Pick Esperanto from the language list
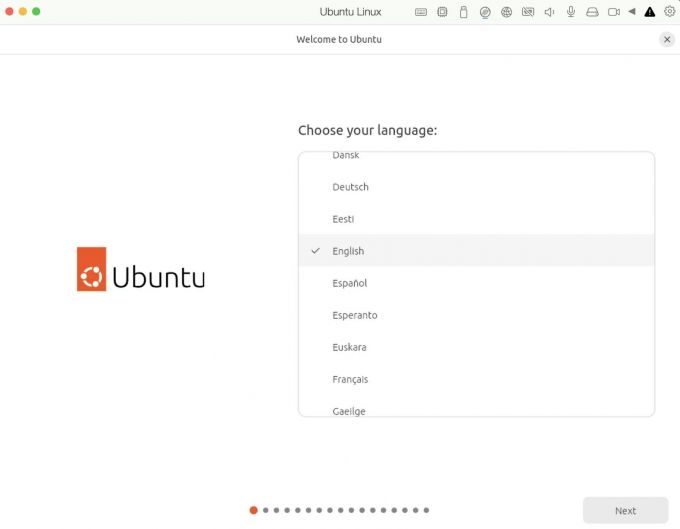 [x=476, y=315]
